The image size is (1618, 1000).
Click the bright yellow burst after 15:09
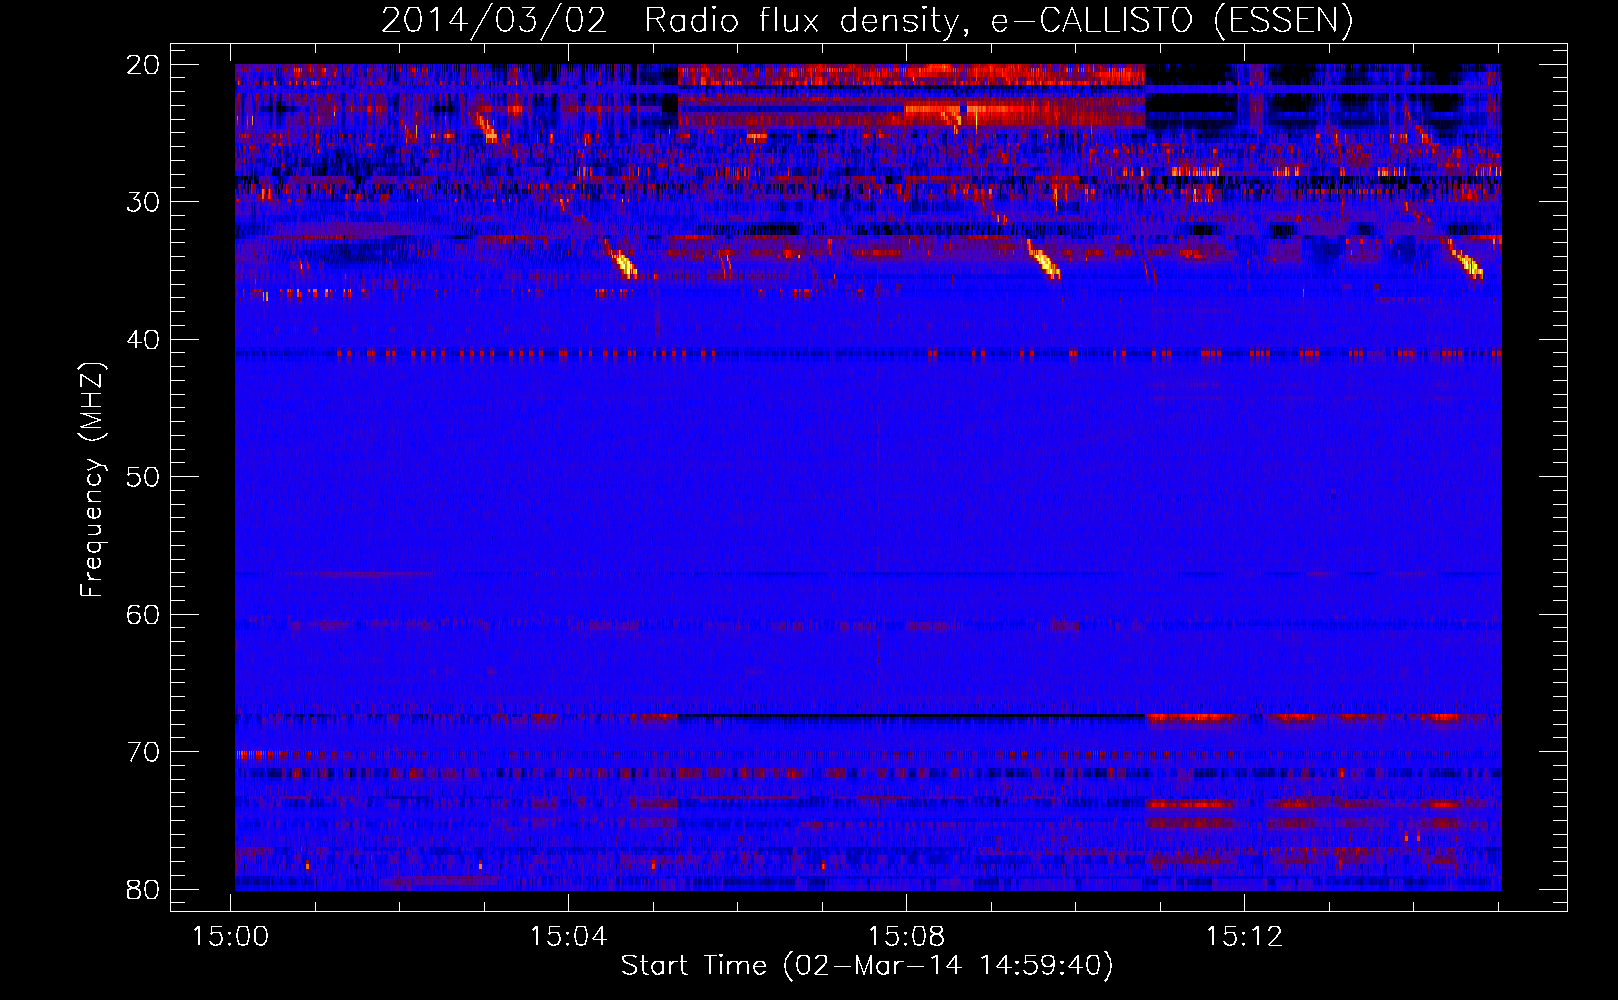tap(1044, 262)
